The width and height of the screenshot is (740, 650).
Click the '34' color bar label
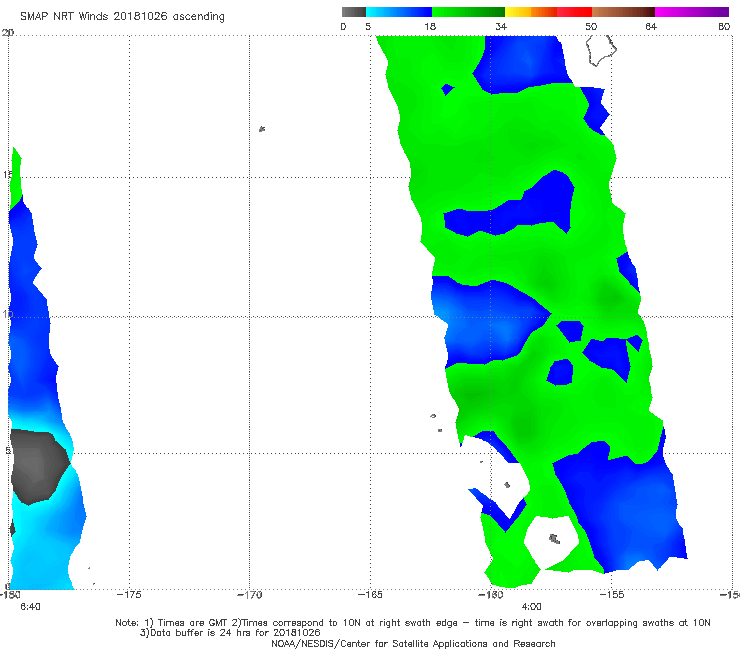pos(501,26)
